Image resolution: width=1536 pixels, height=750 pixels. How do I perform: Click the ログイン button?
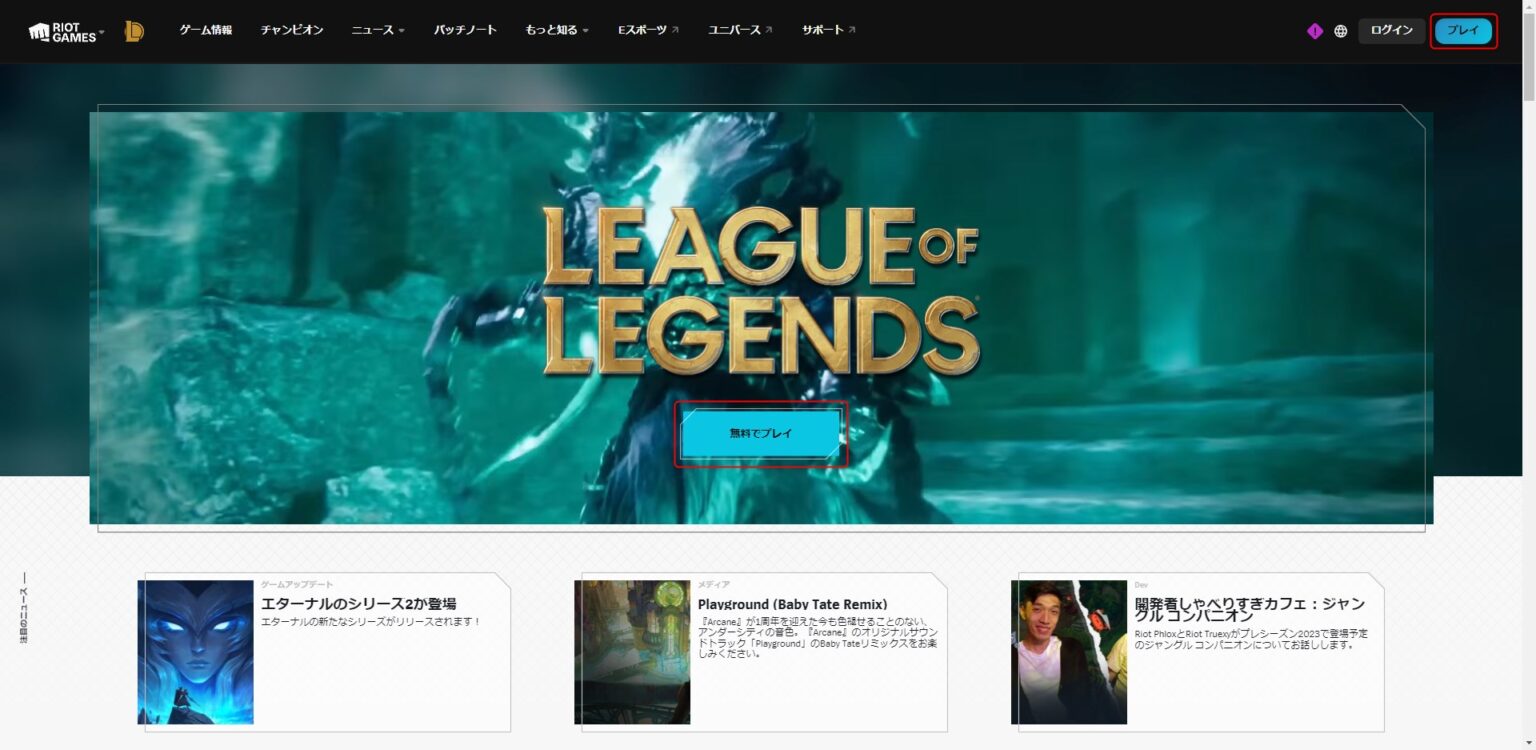(x=1391, y=30)
